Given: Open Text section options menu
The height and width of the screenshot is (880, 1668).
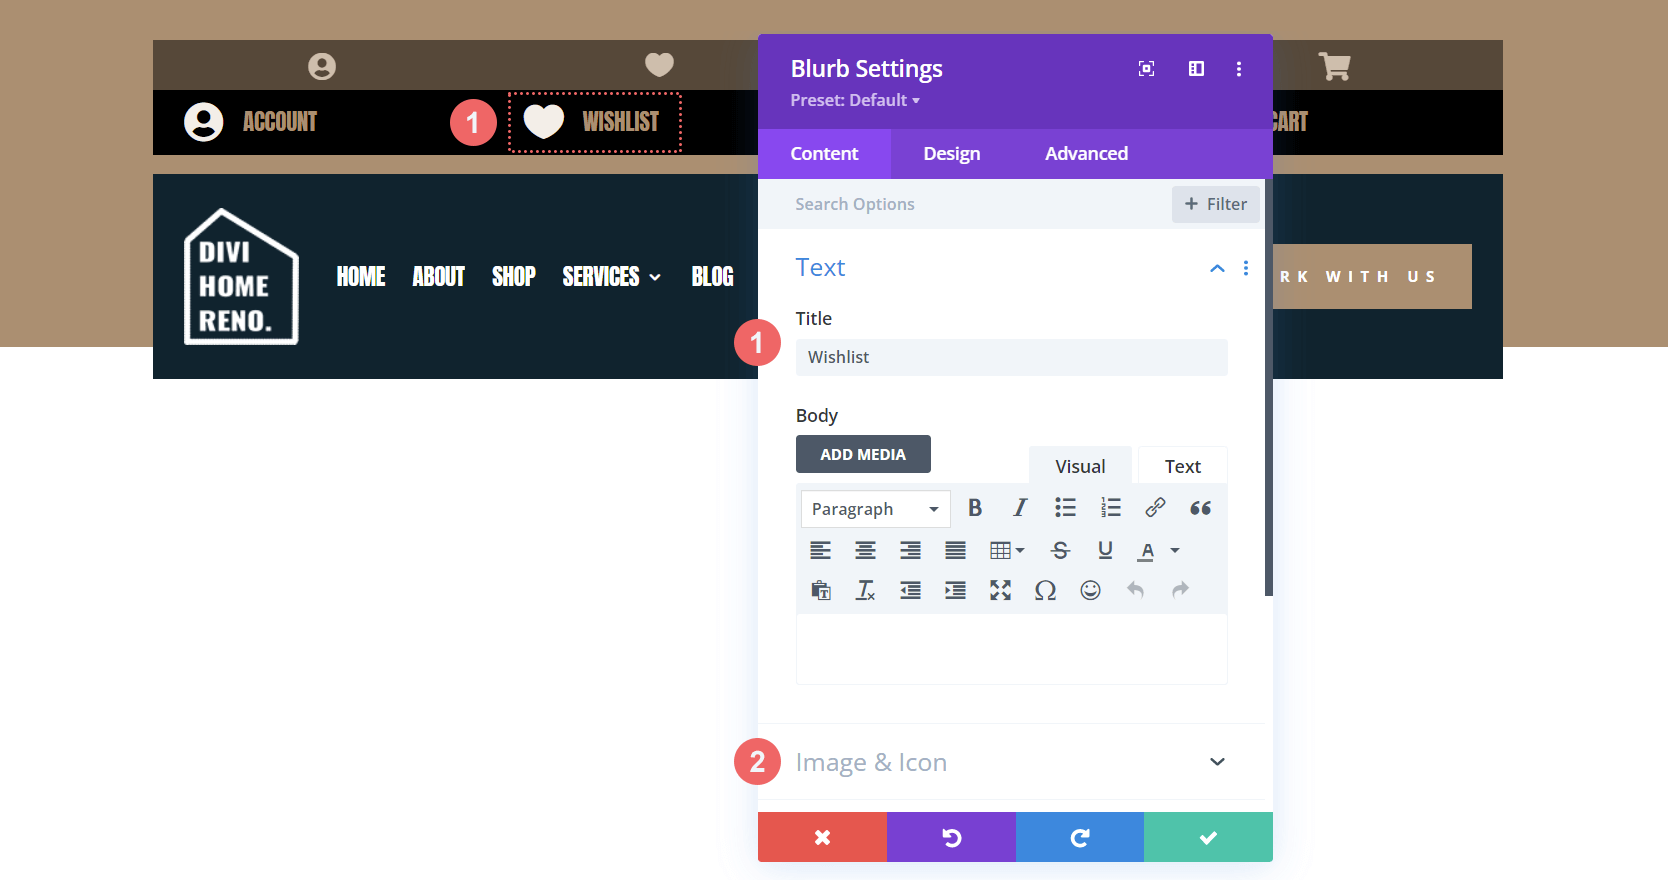Looking at the screenshot, I should point(1245,268).
